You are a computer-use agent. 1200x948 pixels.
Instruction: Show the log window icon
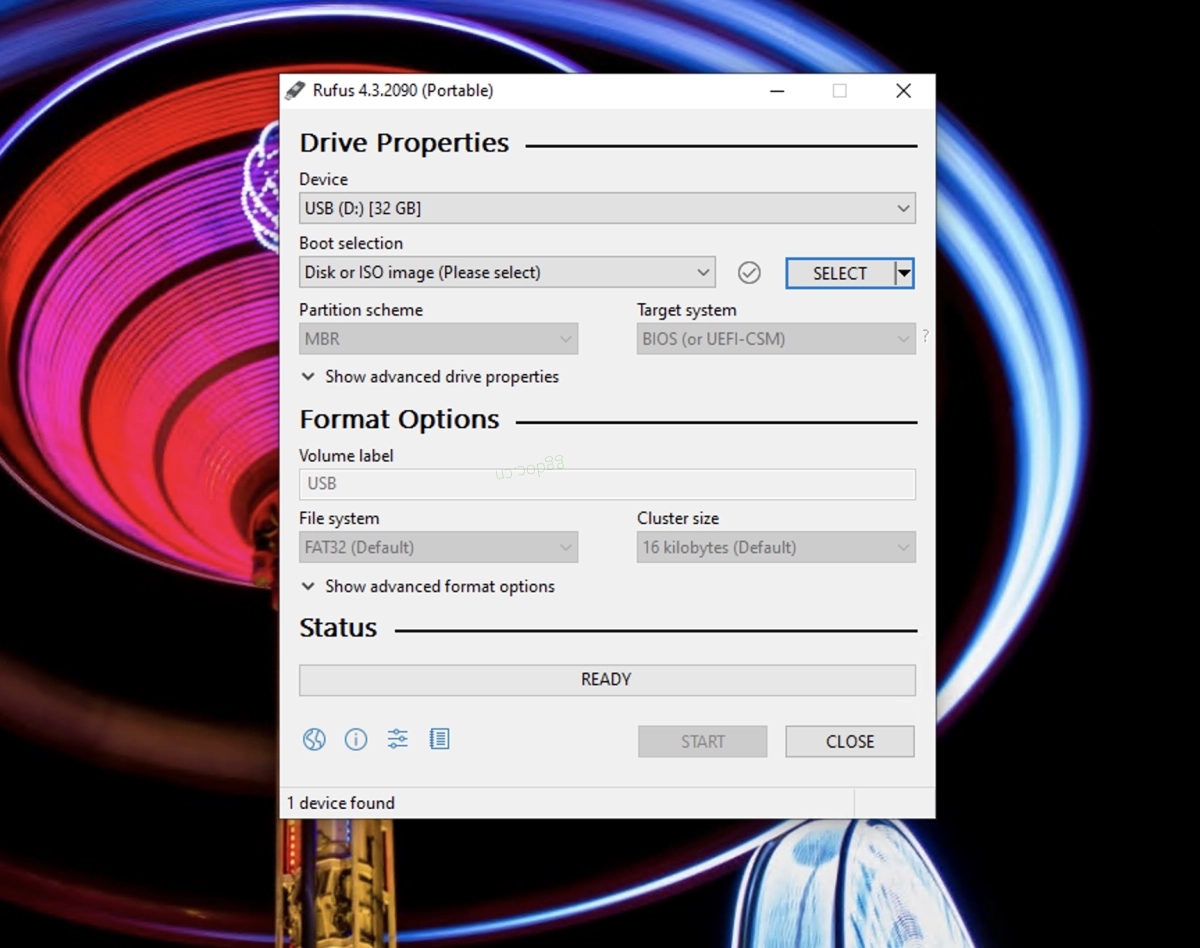[x=439, y=739]
